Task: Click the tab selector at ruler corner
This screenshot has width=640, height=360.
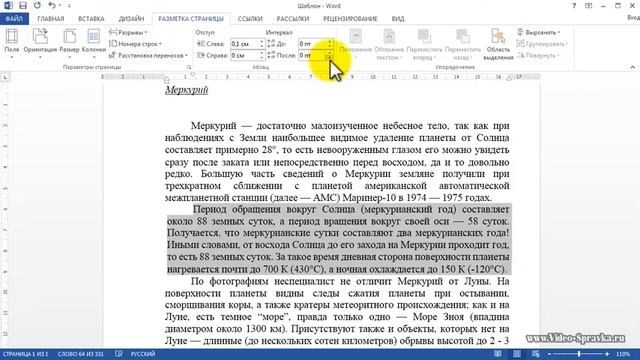Action: click(x=5, y=77)
